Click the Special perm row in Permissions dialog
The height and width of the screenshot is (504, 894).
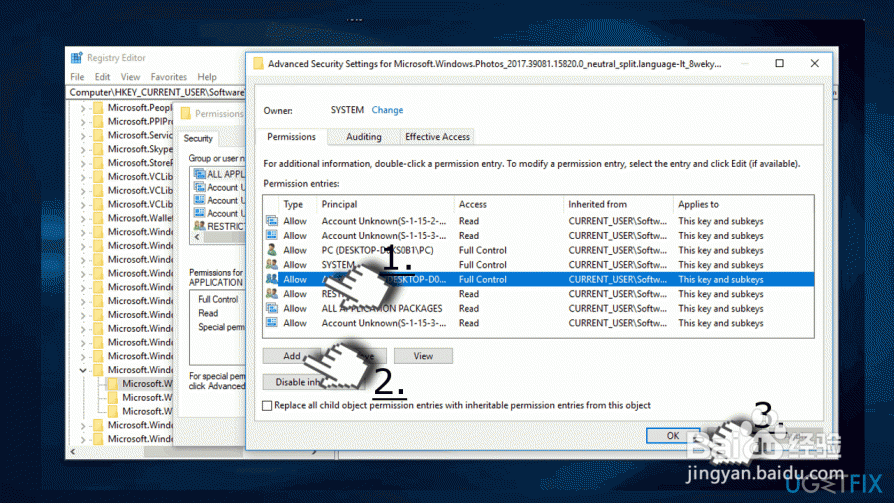click(x=220, y=327)
